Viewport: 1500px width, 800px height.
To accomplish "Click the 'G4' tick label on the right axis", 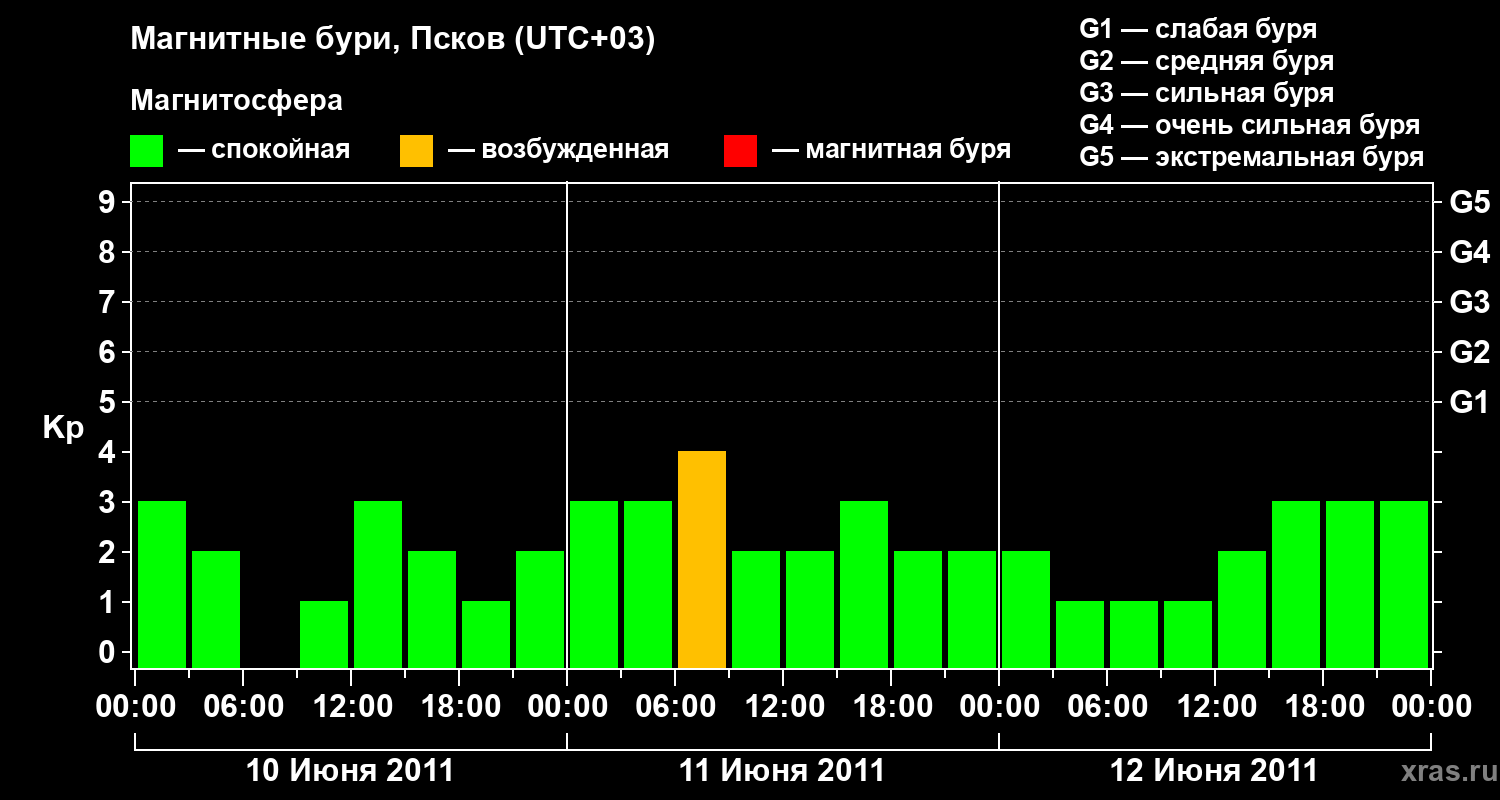I will coord(1469,252).
